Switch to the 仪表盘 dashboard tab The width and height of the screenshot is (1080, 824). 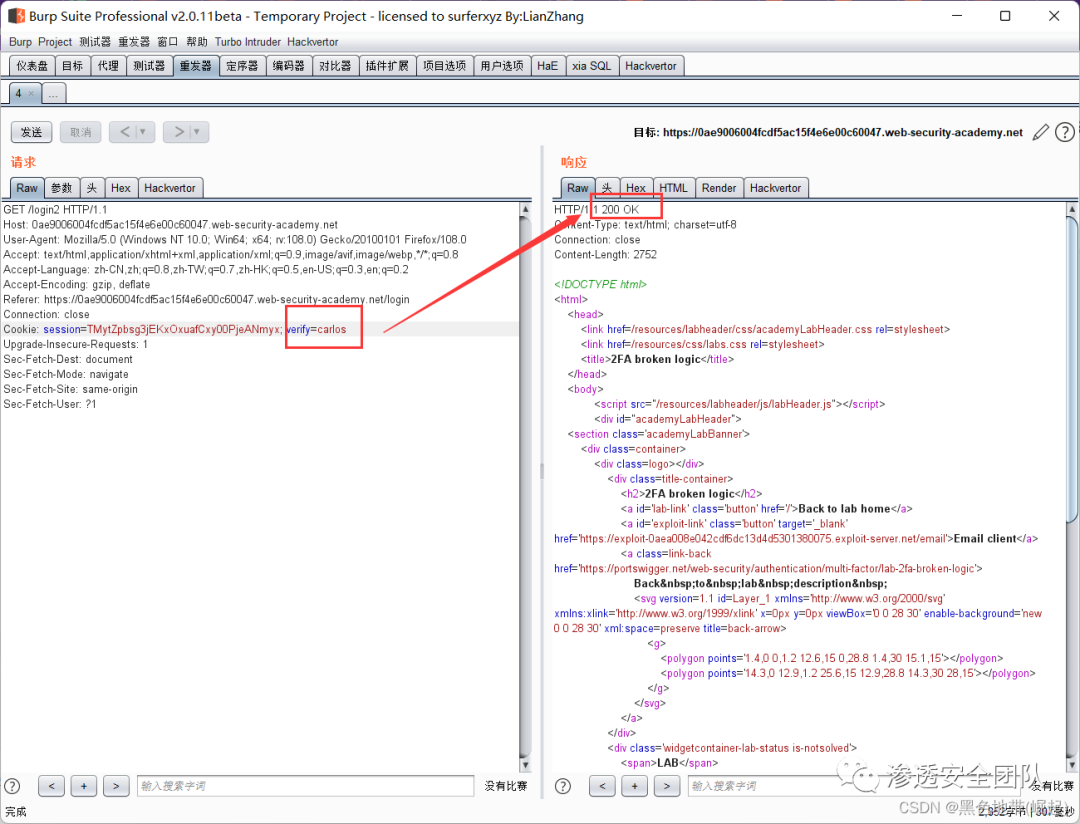[32, 66]
